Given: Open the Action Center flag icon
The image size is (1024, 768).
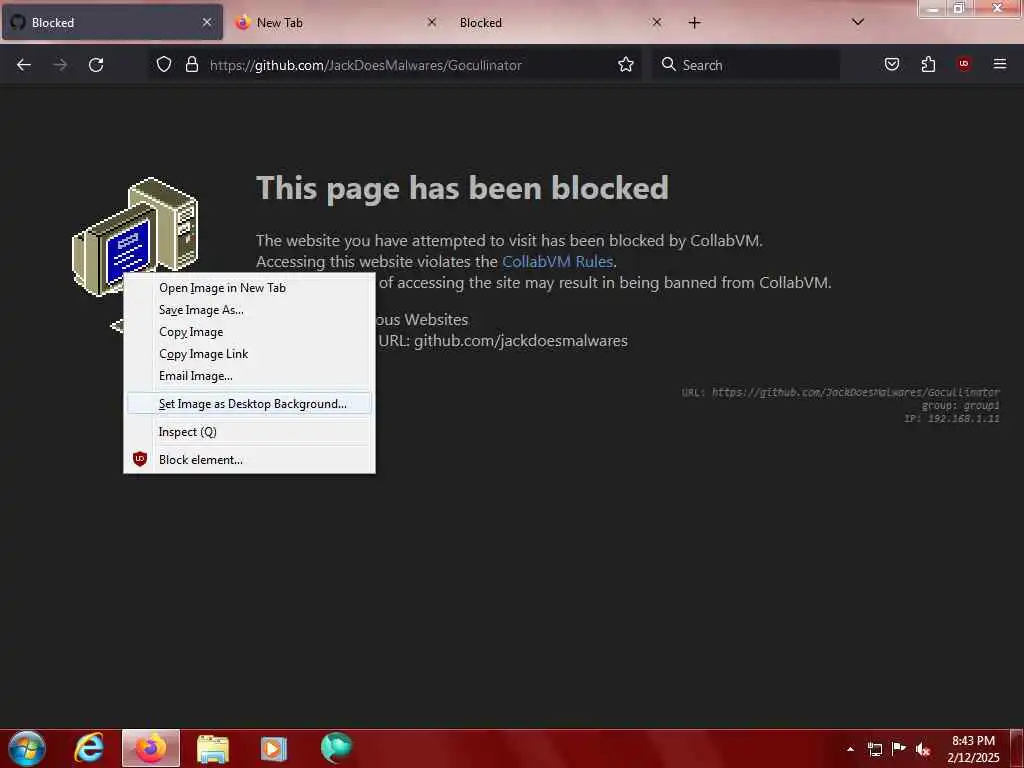Looking at the screenshot, I should (899, 749).
